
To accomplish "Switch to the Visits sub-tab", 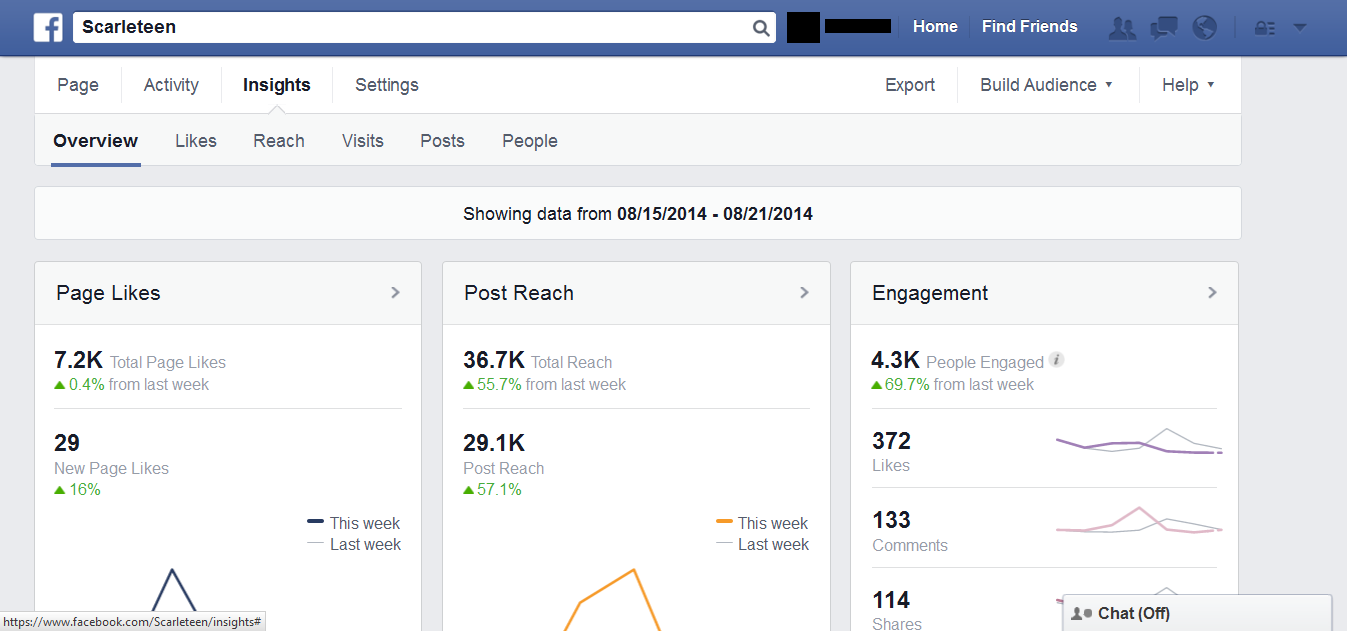I will pyautogui.click(x=363, y=141).
